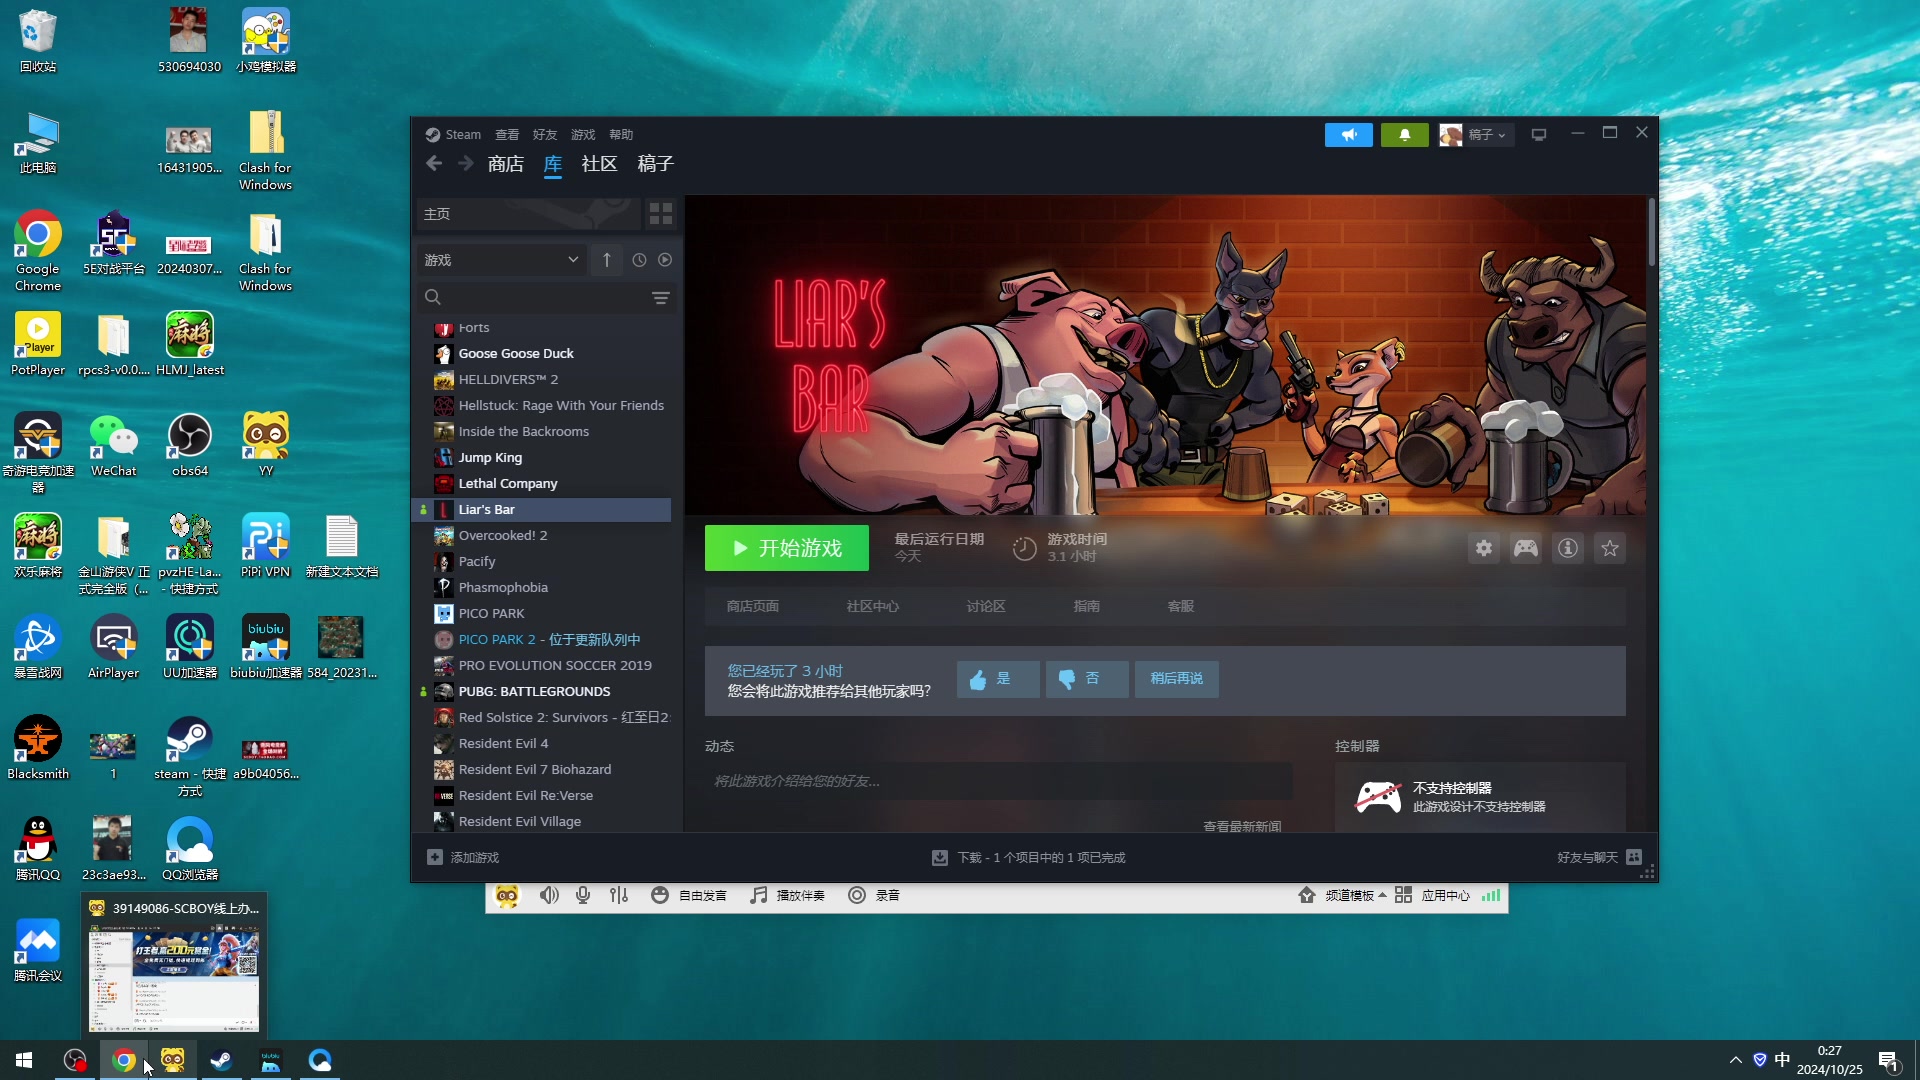Select the WeChat desktop icon
The height and width of the screenshot is (1080, 1920).
click(114, 445)
